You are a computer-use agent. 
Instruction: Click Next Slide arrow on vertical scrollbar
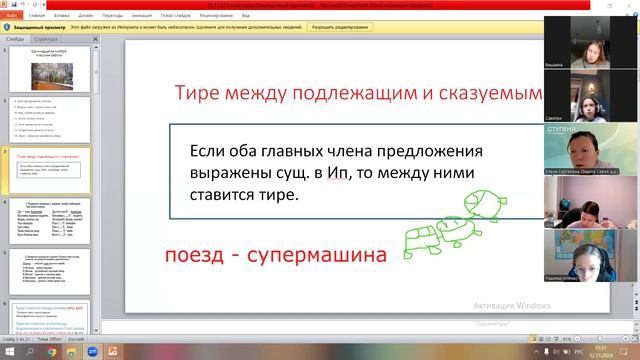pyautogui.click(x=636, y=309)
